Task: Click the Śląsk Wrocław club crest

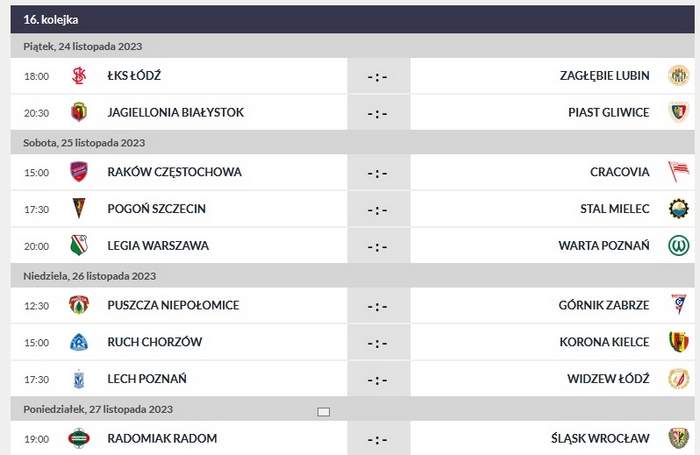Action: tap(679, 438)
